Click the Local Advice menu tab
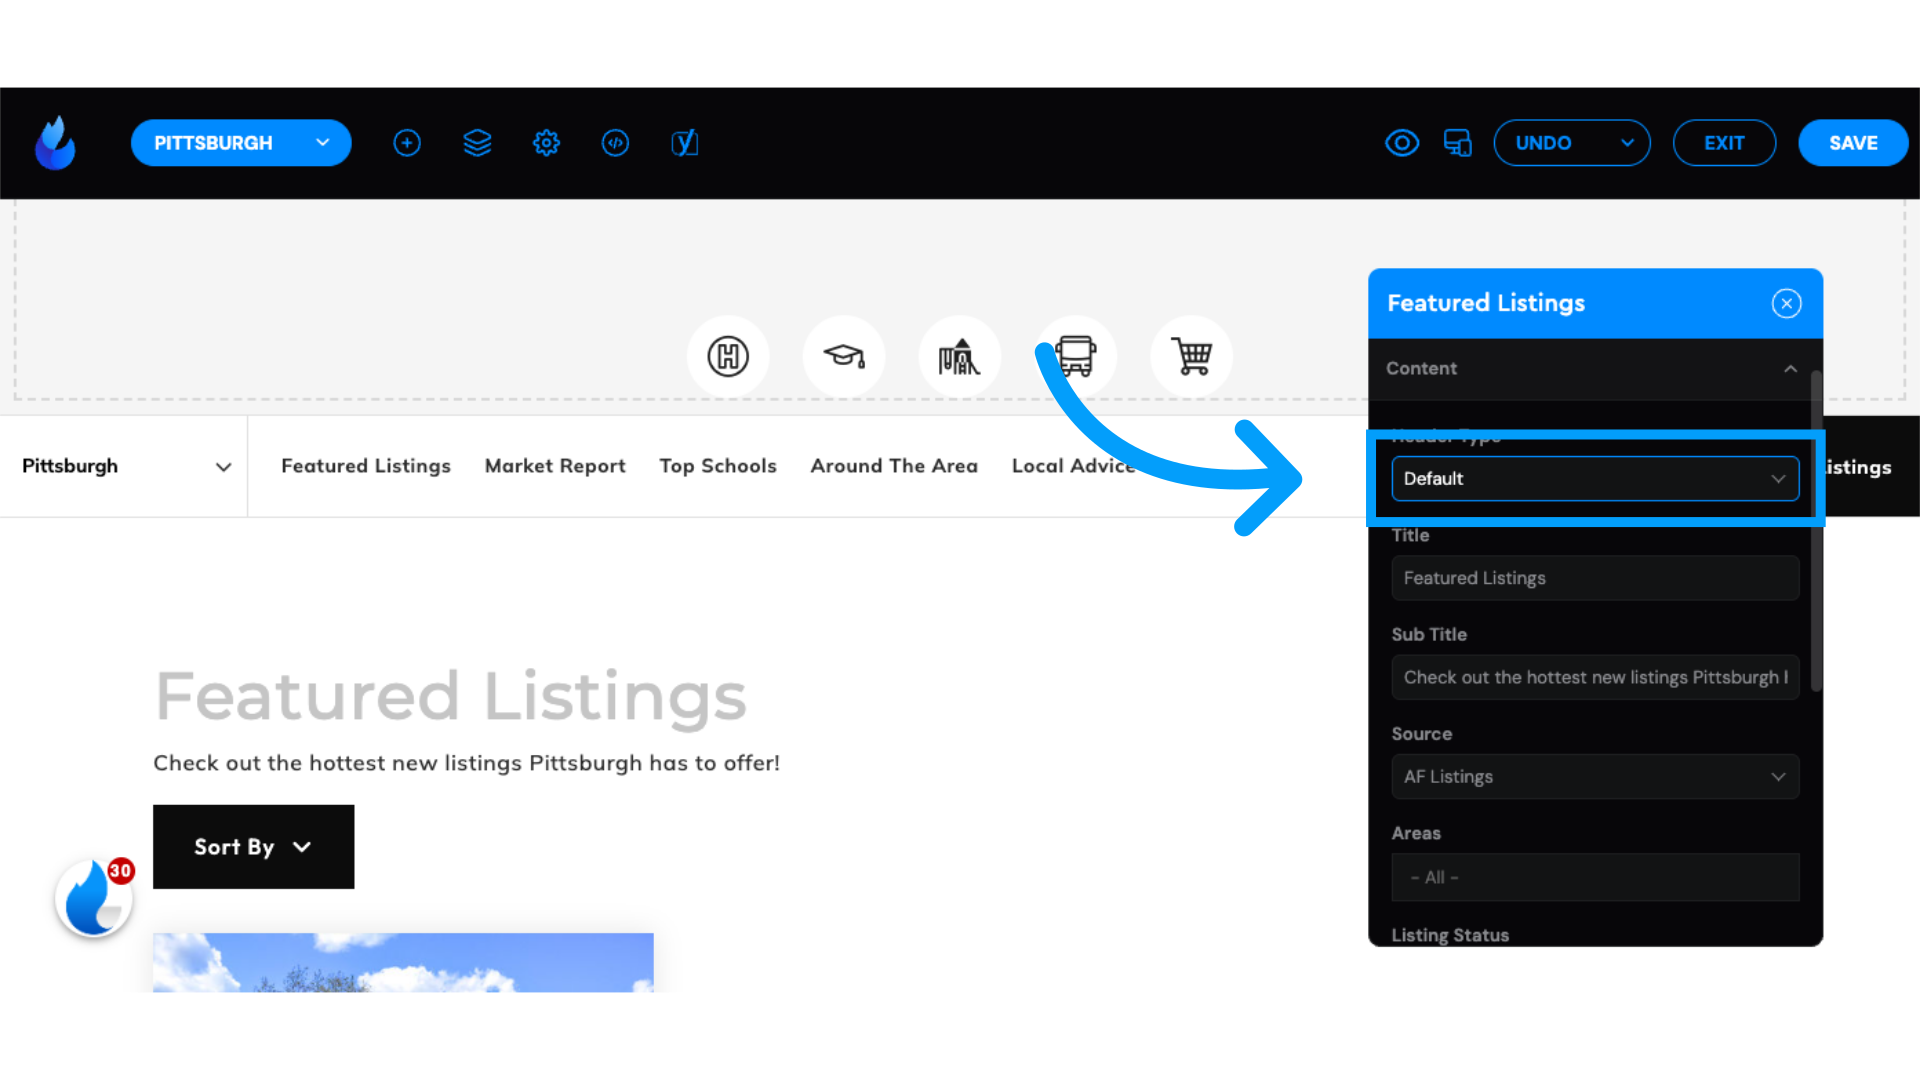The height and width of the screenshot is (1080, 1920). tap(1073, 465)
